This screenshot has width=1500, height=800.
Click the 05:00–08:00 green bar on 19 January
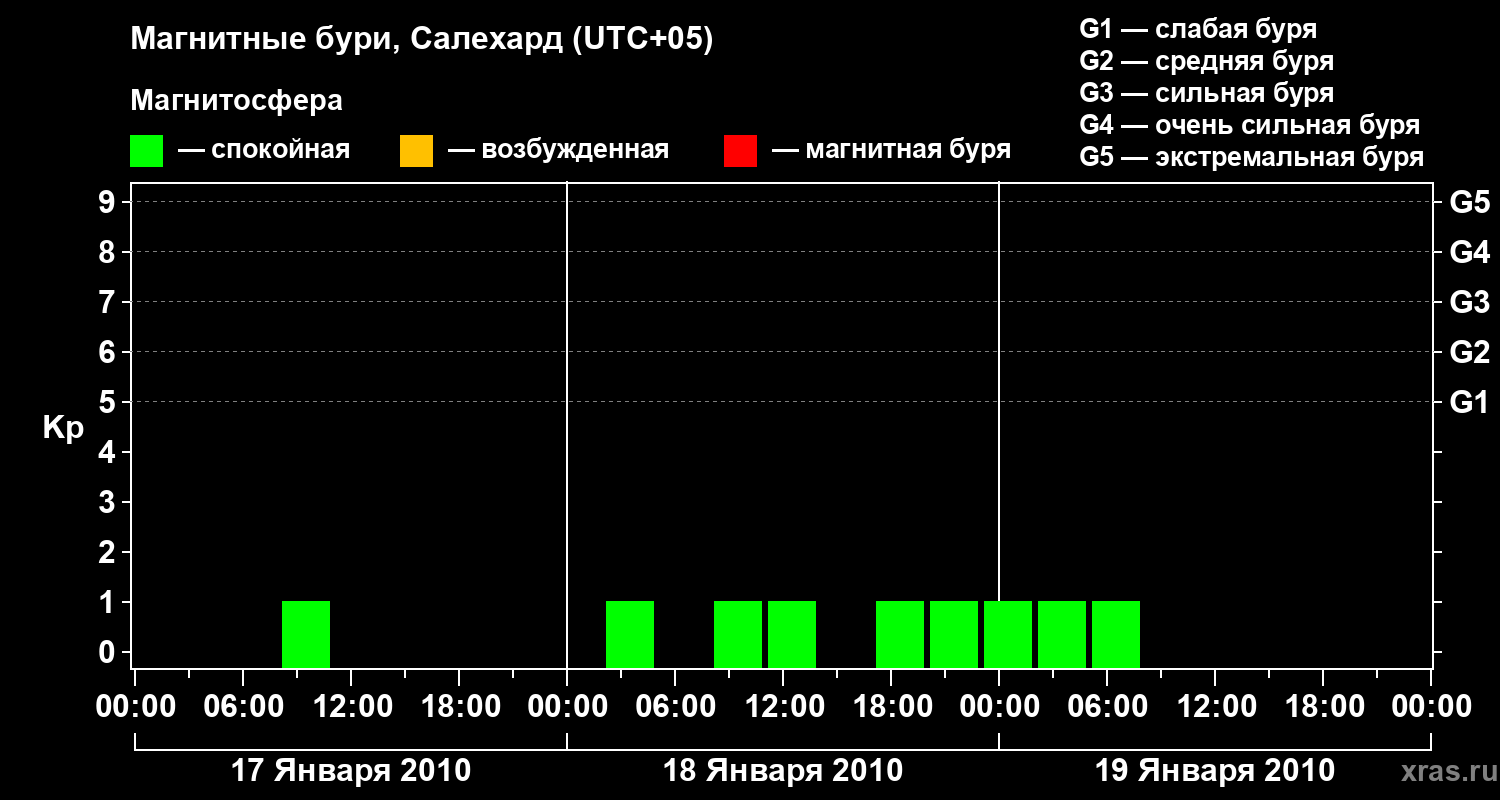(1116, 634)
